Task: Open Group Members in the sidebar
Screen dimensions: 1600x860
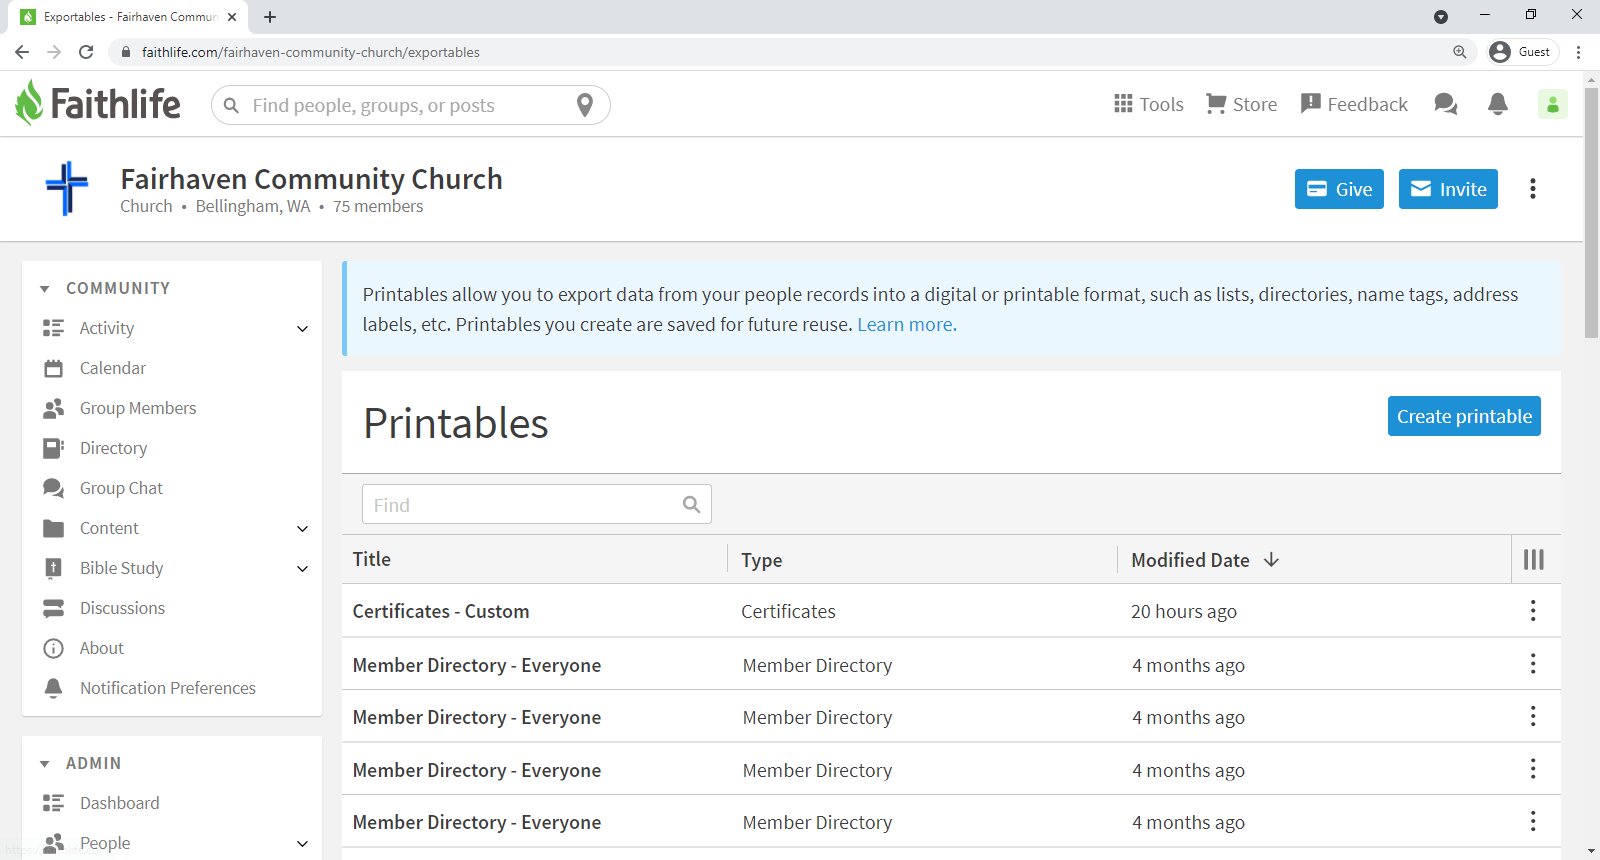Action: click(138, 408)
